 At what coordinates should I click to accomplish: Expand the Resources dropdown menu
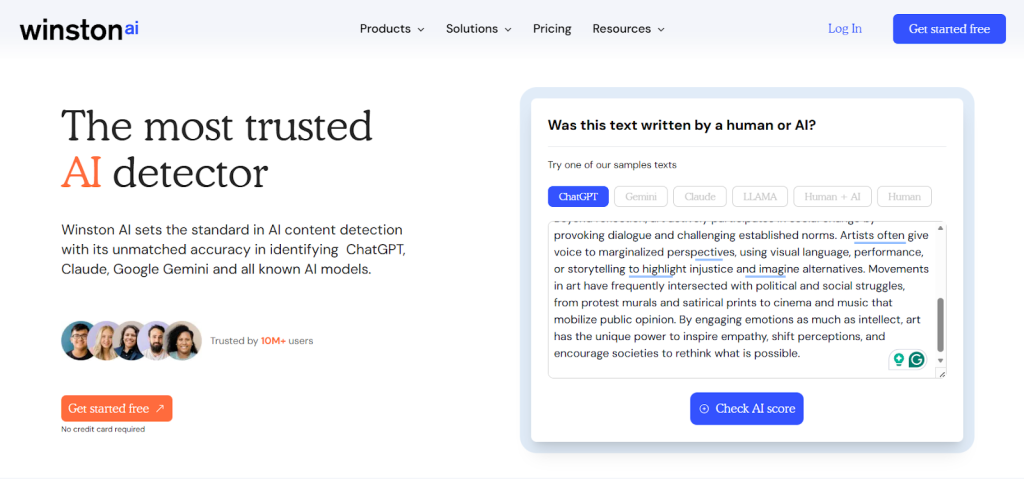628,29
